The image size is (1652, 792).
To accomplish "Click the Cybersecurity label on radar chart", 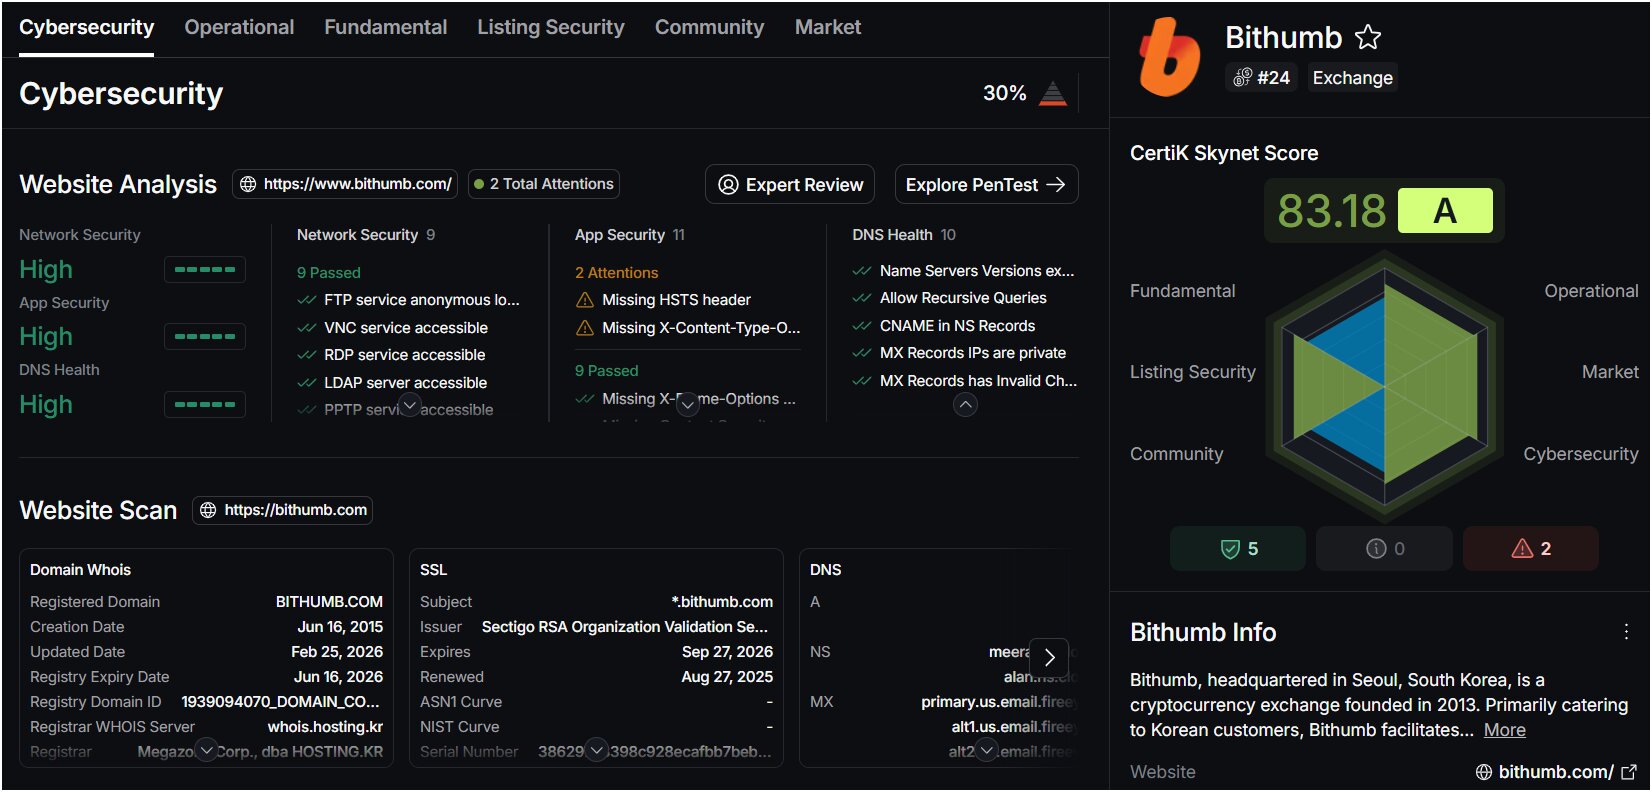I will pyautogui.click(x=1580, y=454).
